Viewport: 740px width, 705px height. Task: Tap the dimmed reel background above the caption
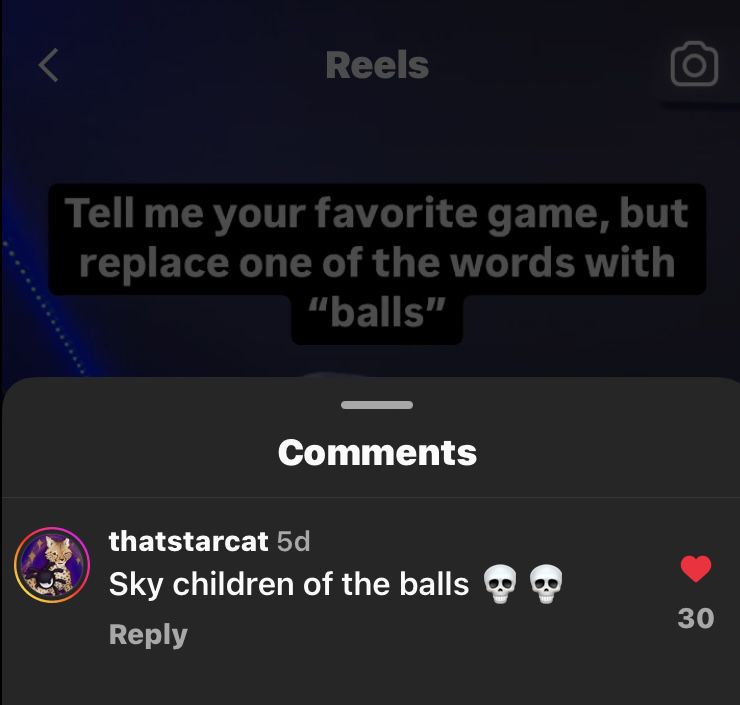coord(378,142)
